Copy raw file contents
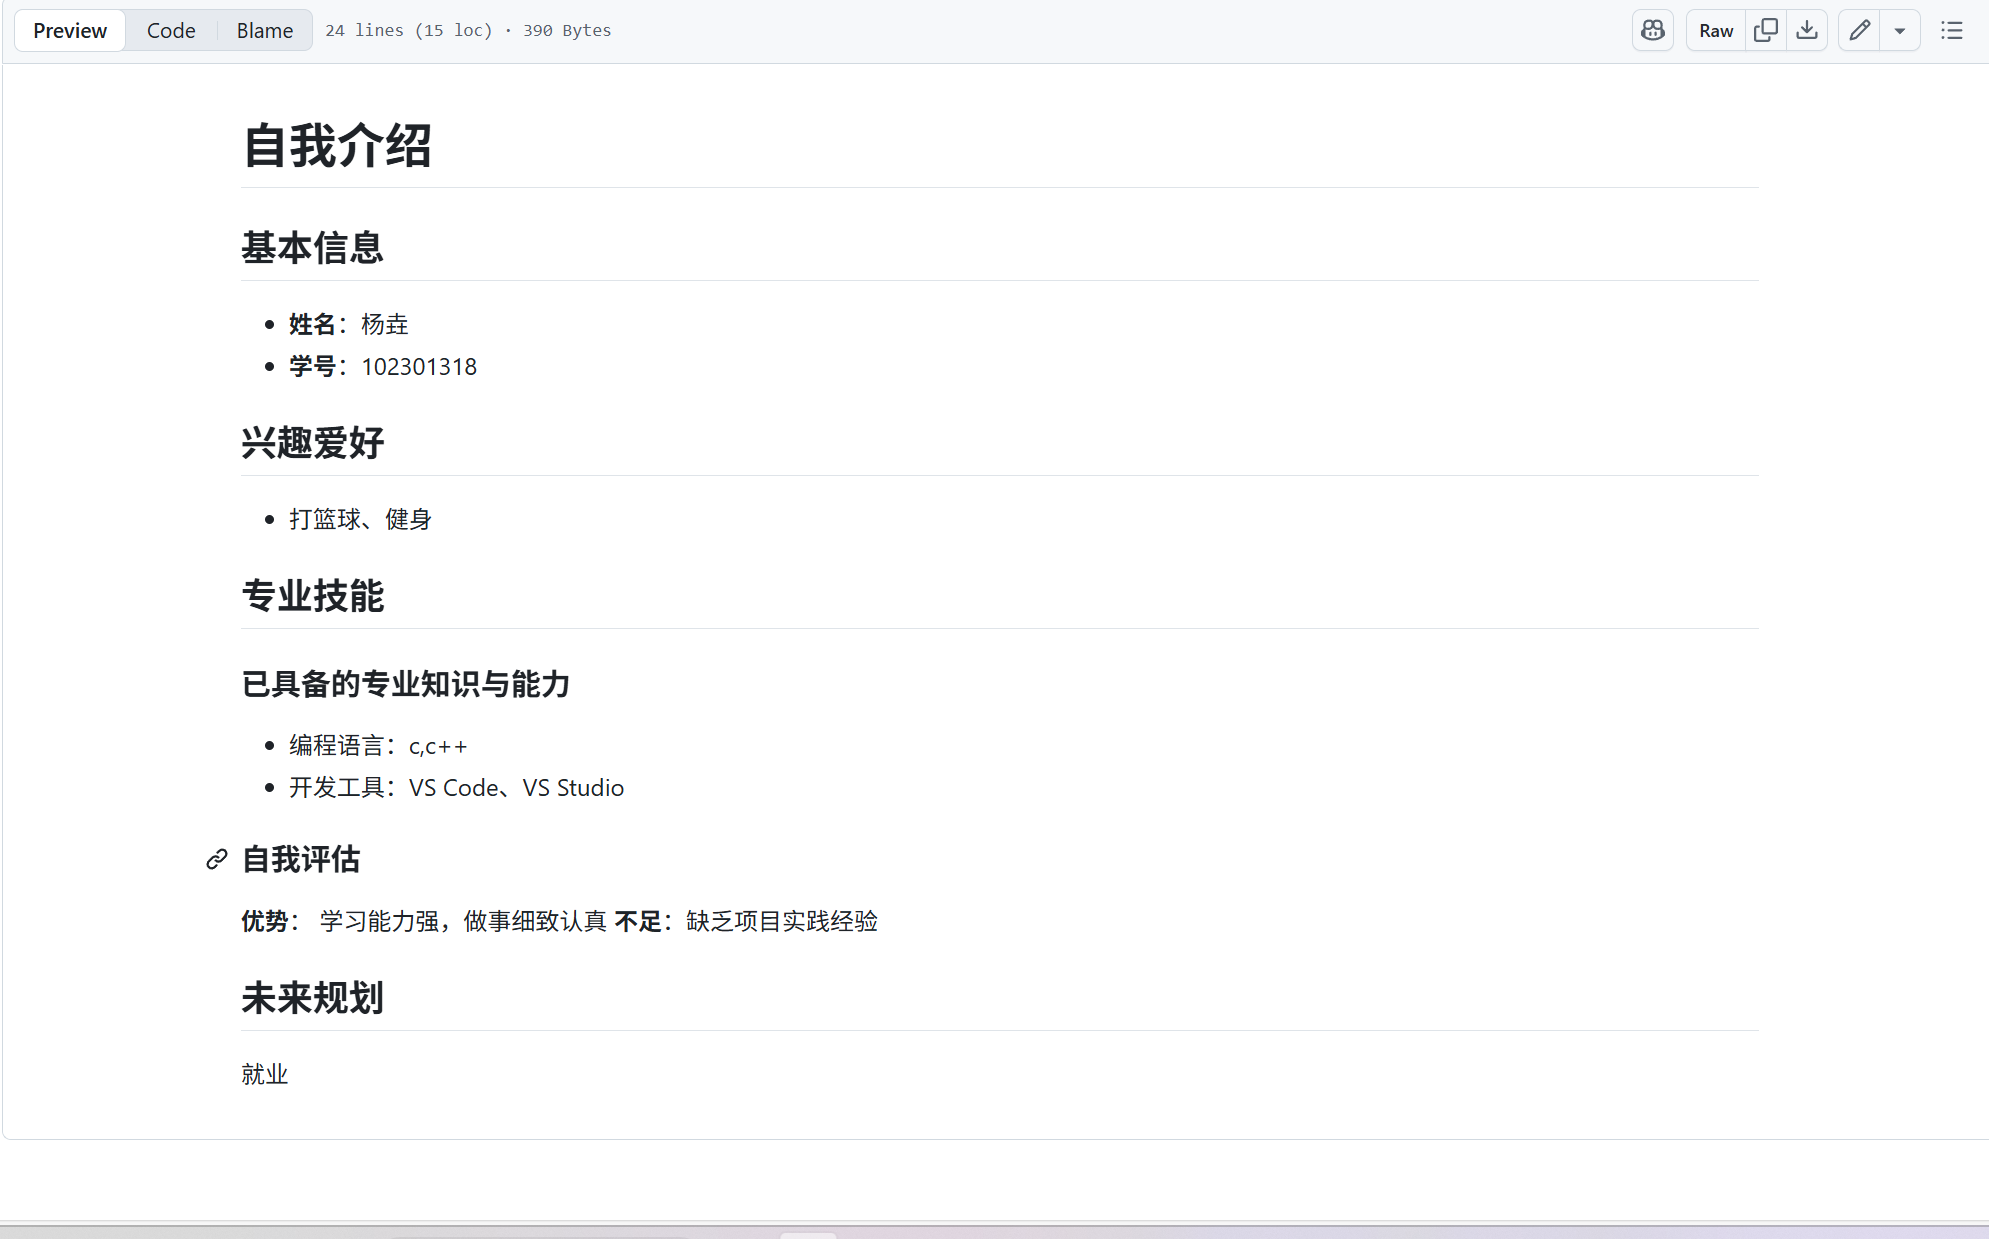Image resolution: width=1989 pixels, height=1239 pixels. point(1765,30)
